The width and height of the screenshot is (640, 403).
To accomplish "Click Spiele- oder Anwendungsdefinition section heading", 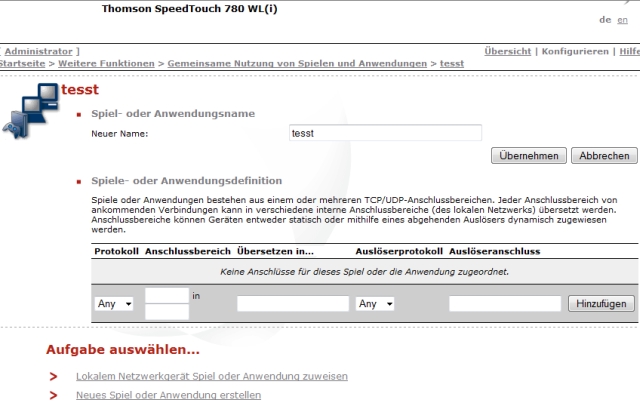I will [187, 180].
